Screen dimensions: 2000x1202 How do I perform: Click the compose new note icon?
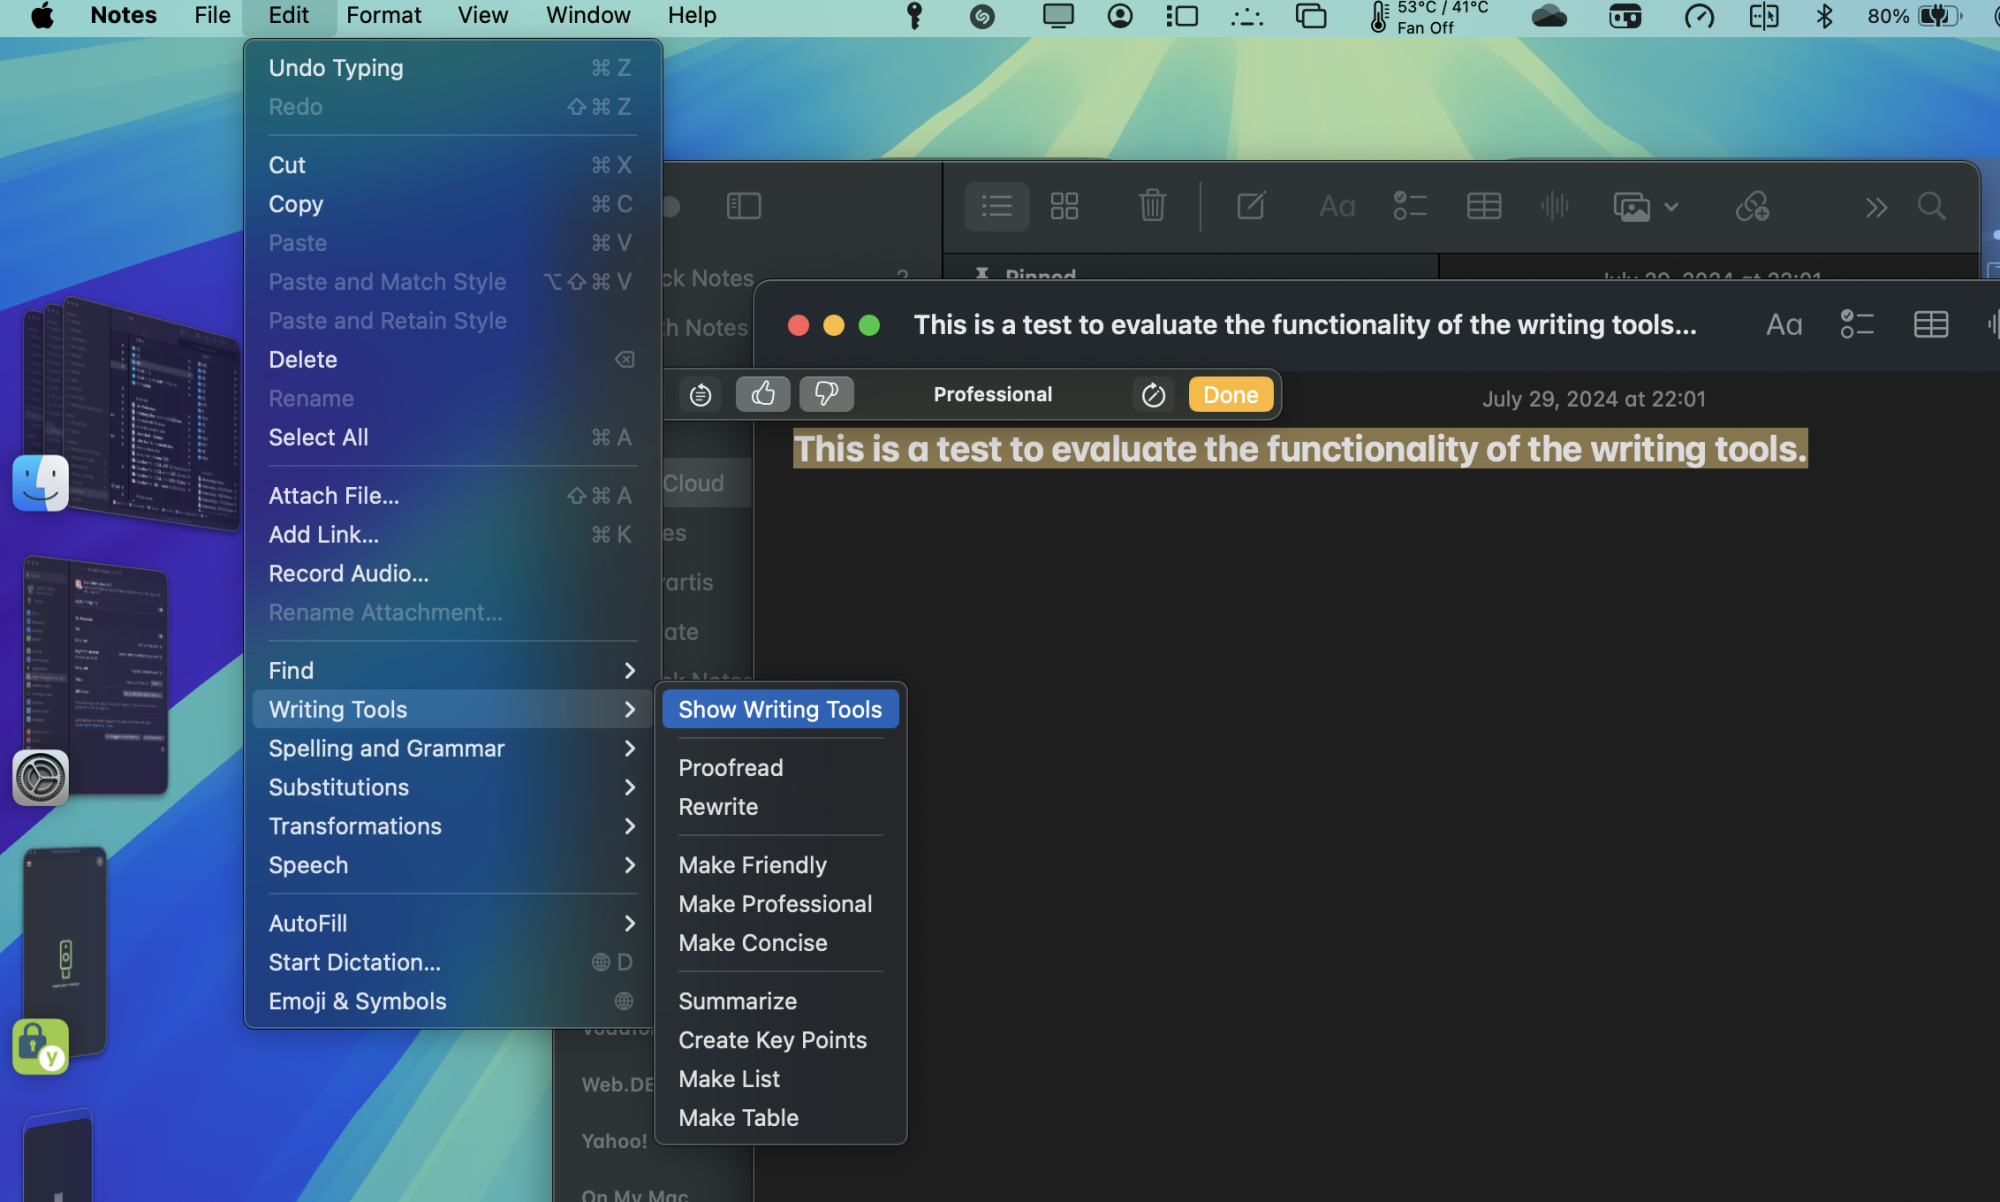click(1250, 206)
